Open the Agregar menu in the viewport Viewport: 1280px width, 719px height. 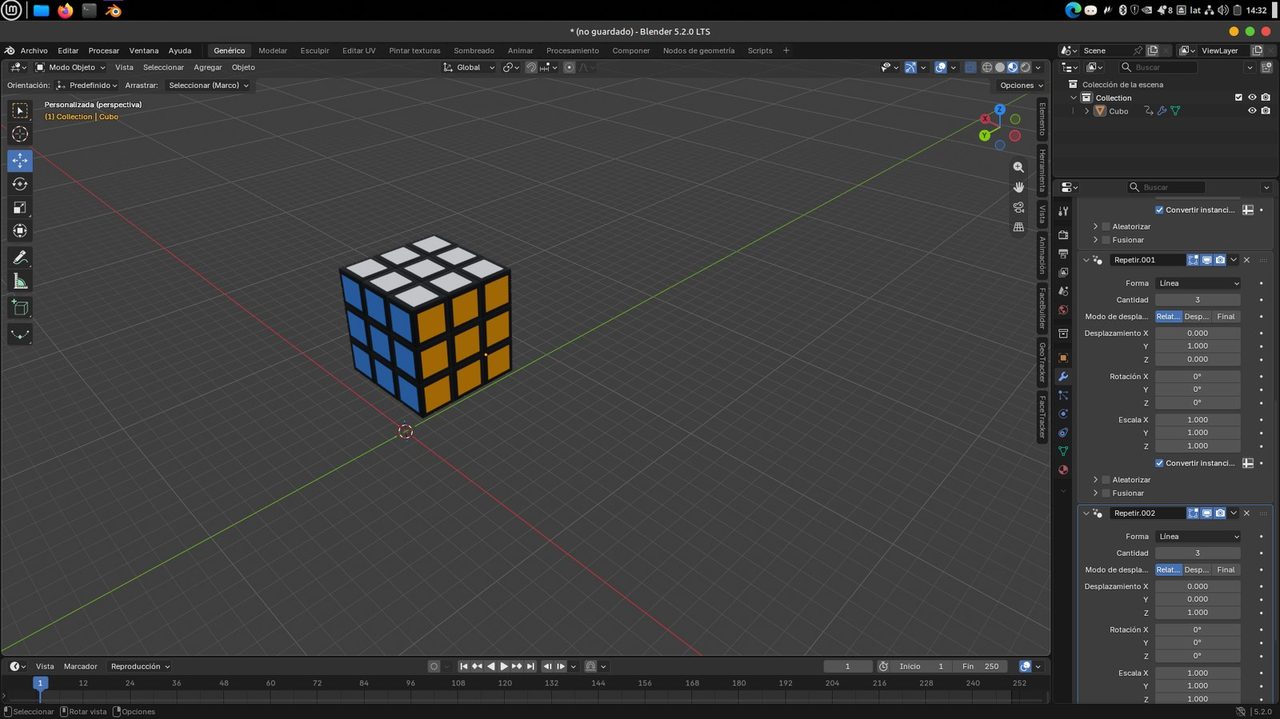click(x=208, y=67)
